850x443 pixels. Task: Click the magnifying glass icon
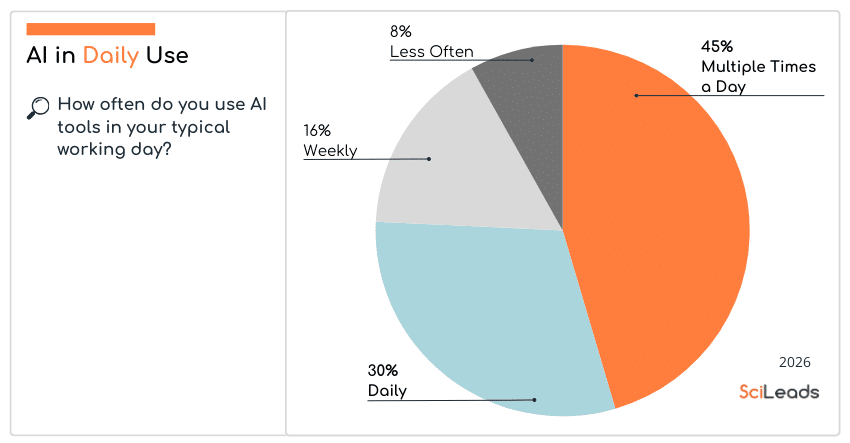tap(38, 108)
